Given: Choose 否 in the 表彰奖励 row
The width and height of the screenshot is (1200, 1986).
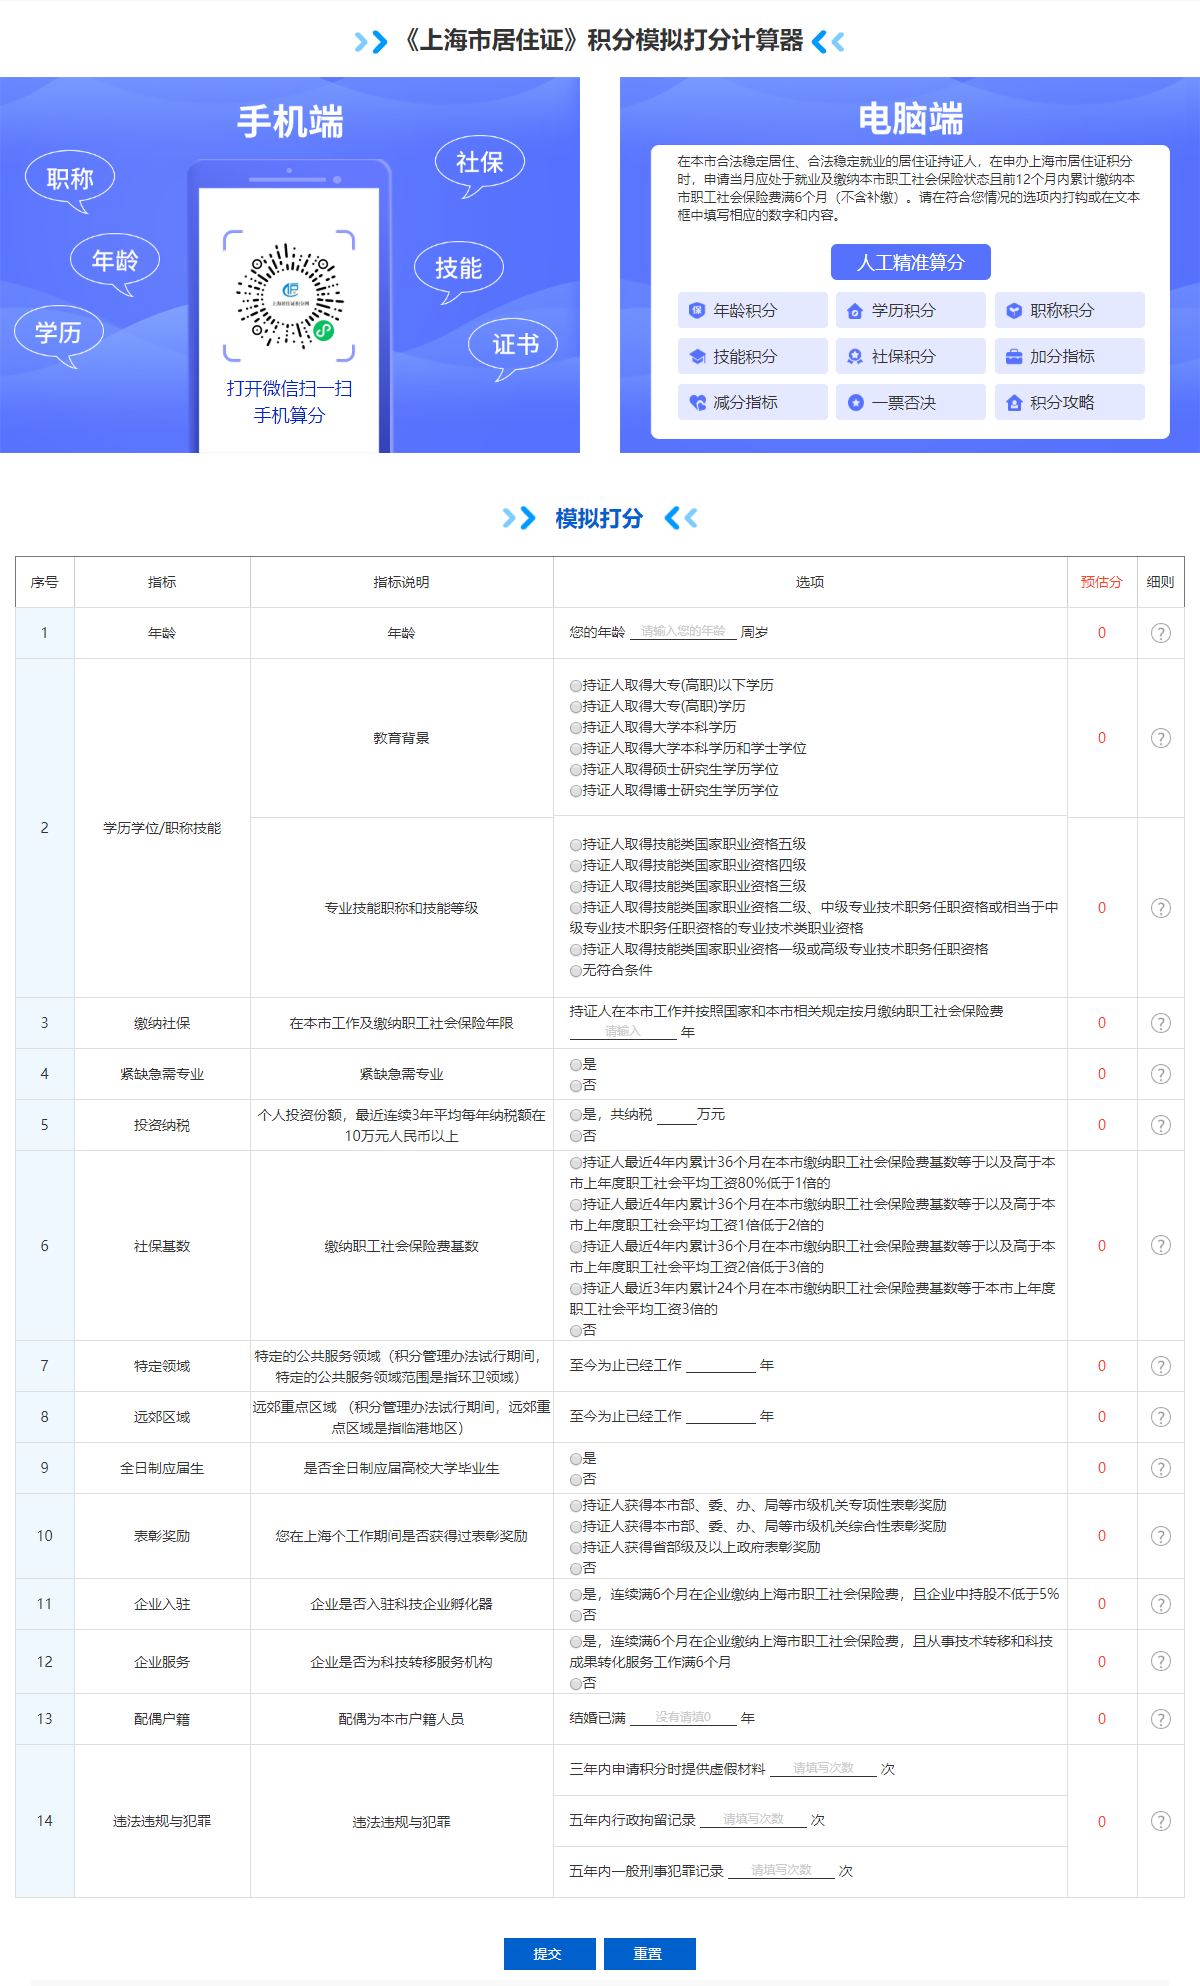Looking at the screenshot, I should 576,1569.
